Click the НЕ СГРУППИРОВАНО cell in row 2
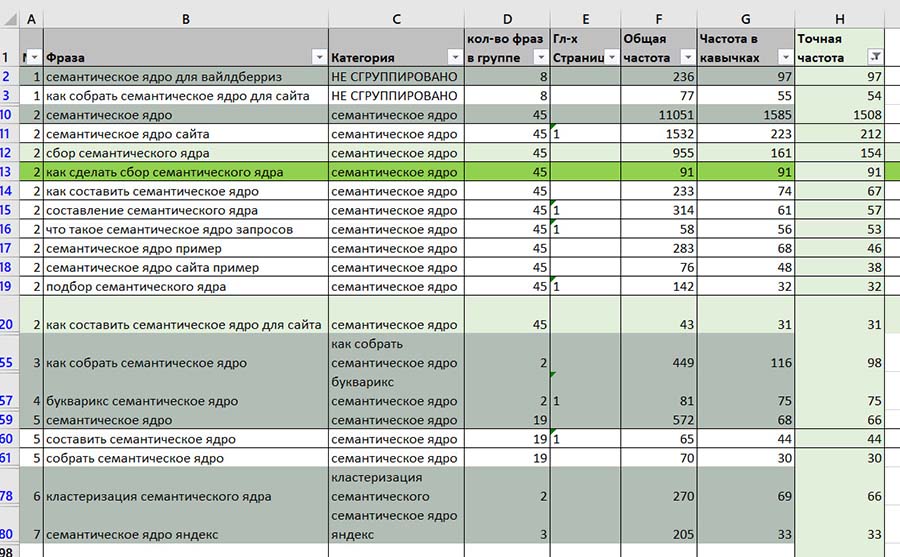Image resolution: width=900 pixels, height=557 pixels. pos(394,77)
